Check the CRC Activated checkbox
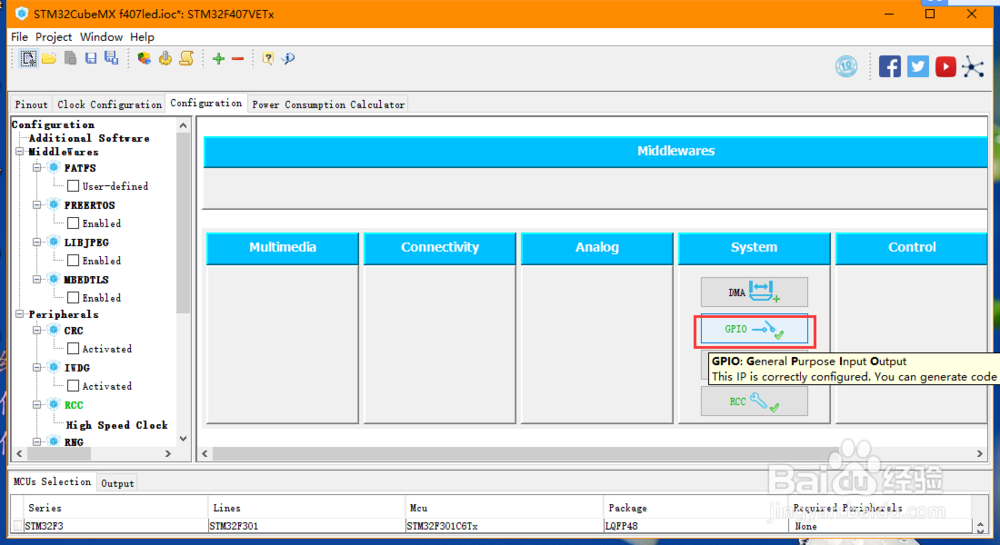The height and width of the screenshot is (545, 1000). 73,349
